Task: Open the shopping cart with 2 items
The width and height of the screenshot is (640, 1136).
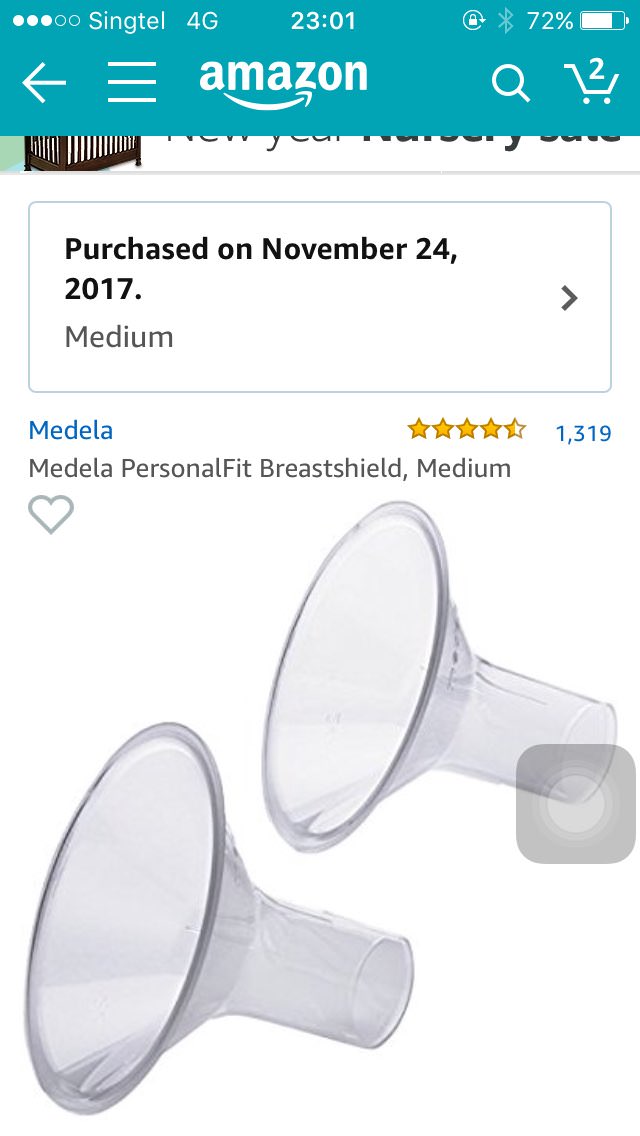Action: click(x=591, y=81)
